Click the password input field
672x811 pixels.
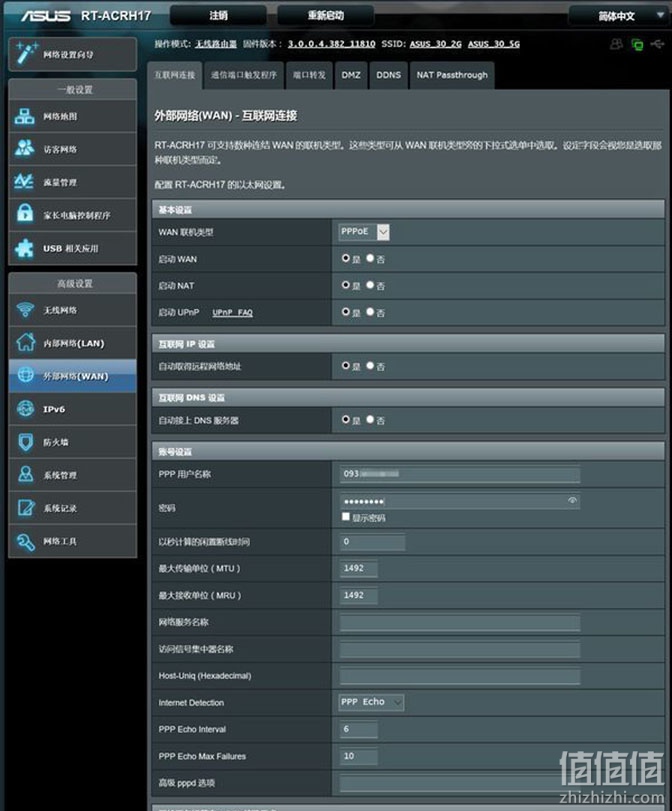coord(459,501)
